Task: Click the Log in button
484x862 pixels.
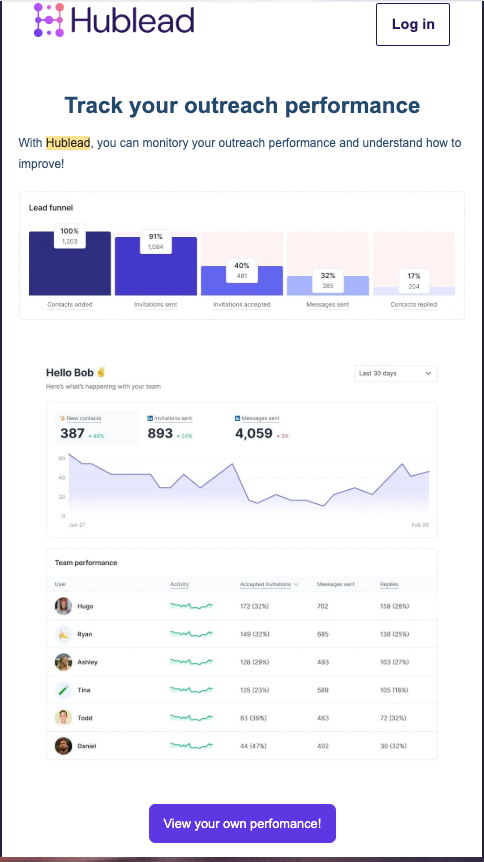Action: point(413,24)
